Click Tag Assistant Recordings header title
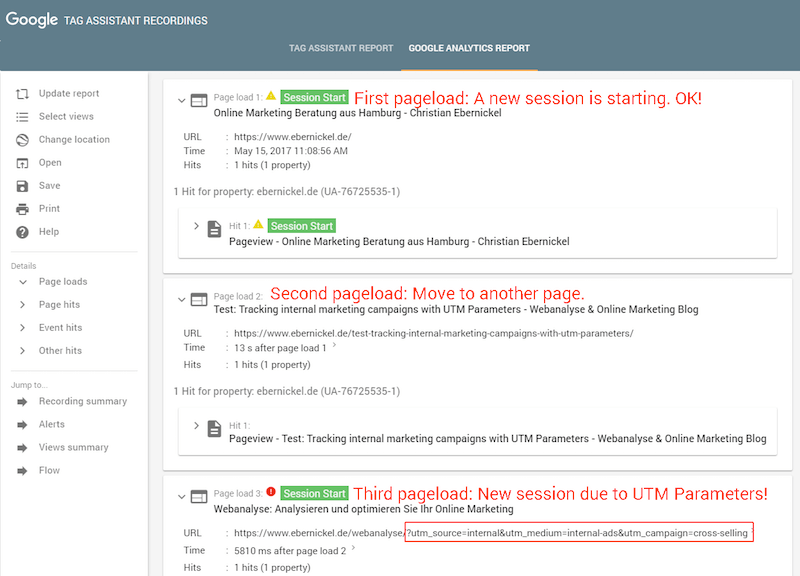This screenshot has width=800, height=576. (x=136, y=21)
